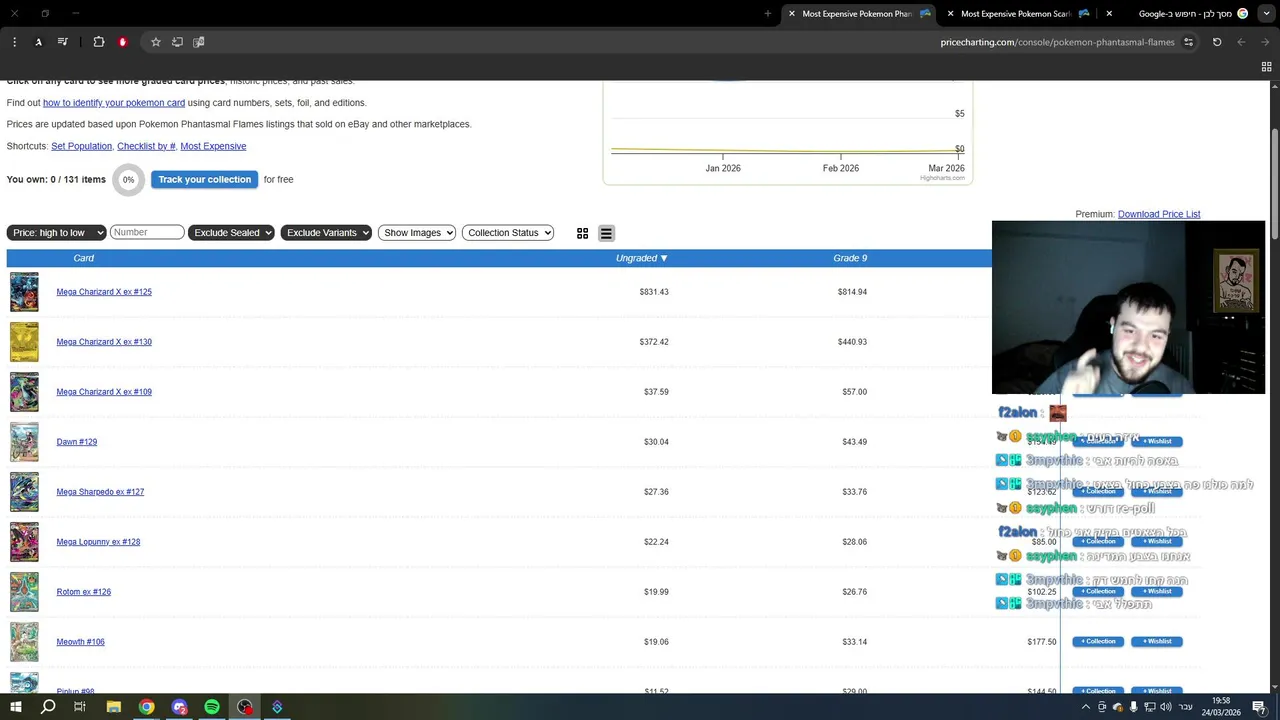This screenshot has width=1280, height=720.
Task: Click the Dawn #129 card thumbnail
Action: point(24,442)
